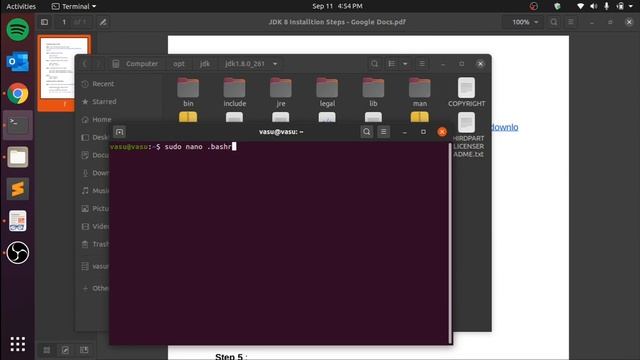The image size is (640, 360).
Task: Click the annotate pencil icon in PDF viewer
Action: [x=103, y=22]
